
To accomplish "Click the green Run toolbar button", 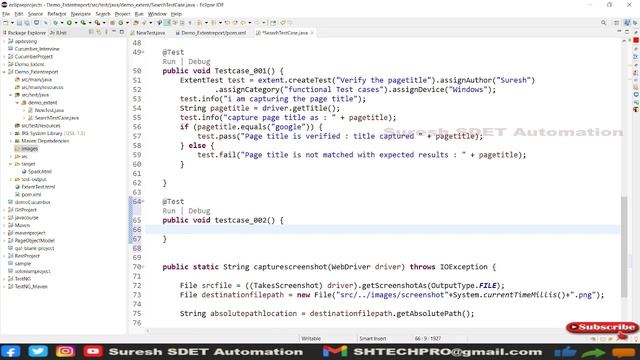I will coord(69,23).
